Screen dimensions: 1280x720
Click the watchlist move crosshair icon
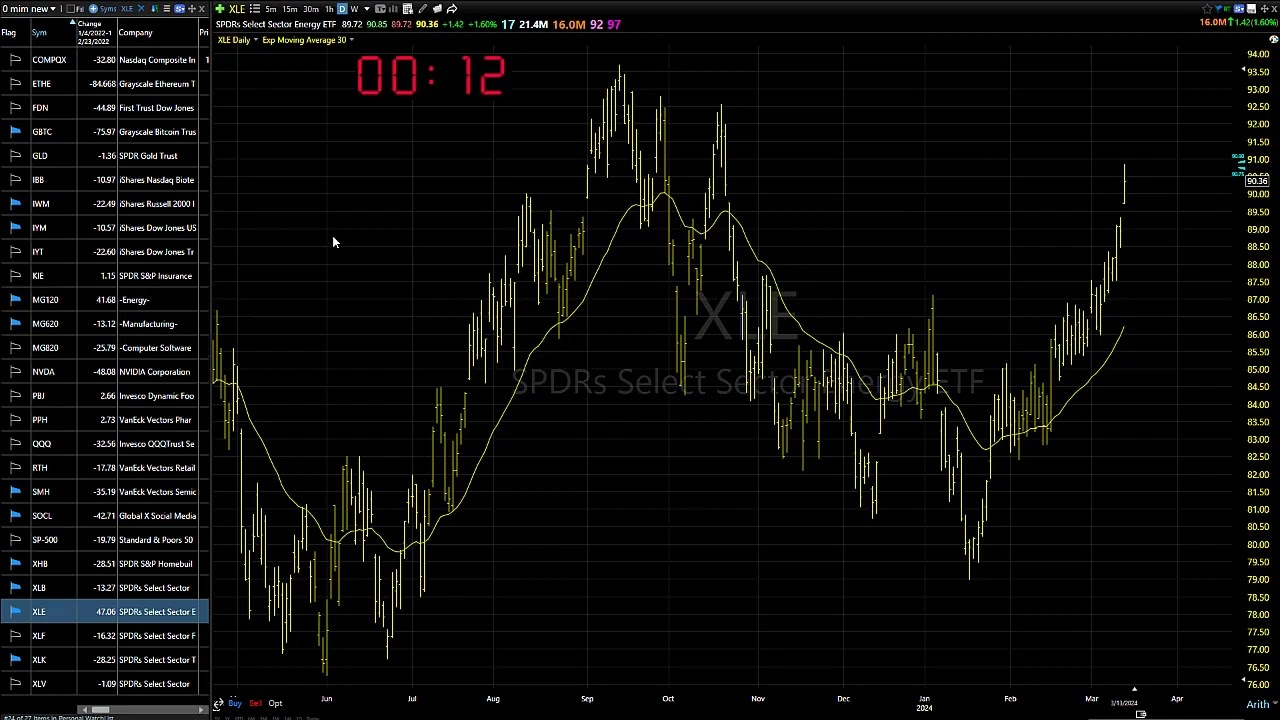click(191, 9)
